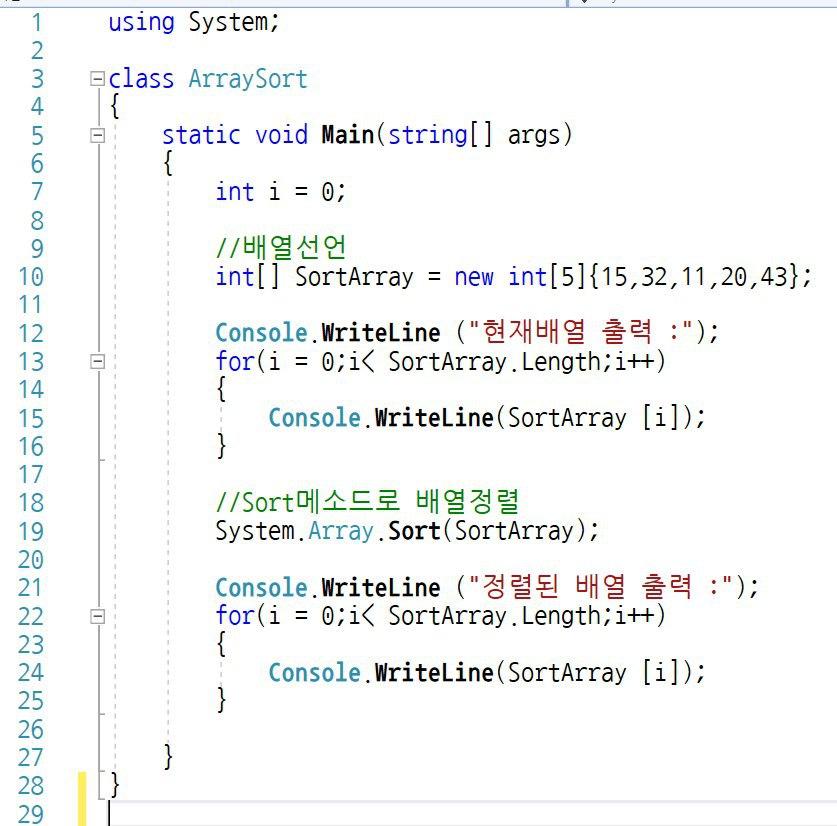Place cursor on empty line 29
837x826 pixels.
point(470,814)
